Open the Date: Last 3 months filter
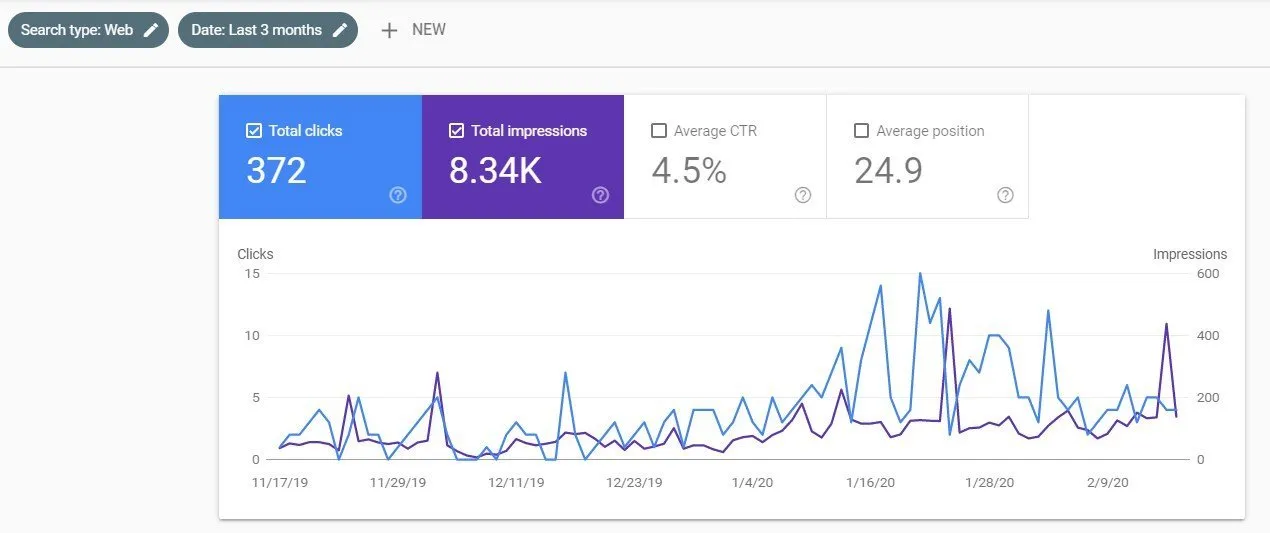 (268, 30)
